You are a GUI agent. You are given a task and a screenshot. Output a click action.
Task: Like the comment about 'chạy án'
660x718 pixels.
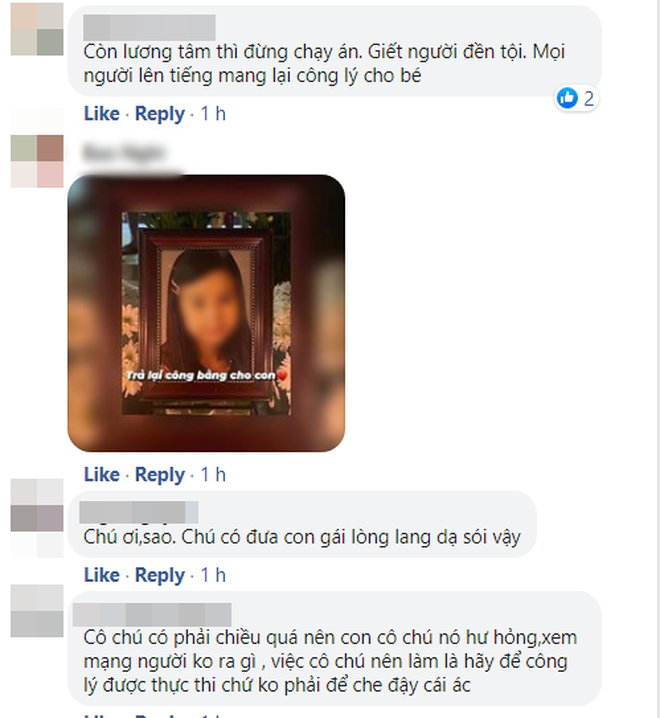101,114
